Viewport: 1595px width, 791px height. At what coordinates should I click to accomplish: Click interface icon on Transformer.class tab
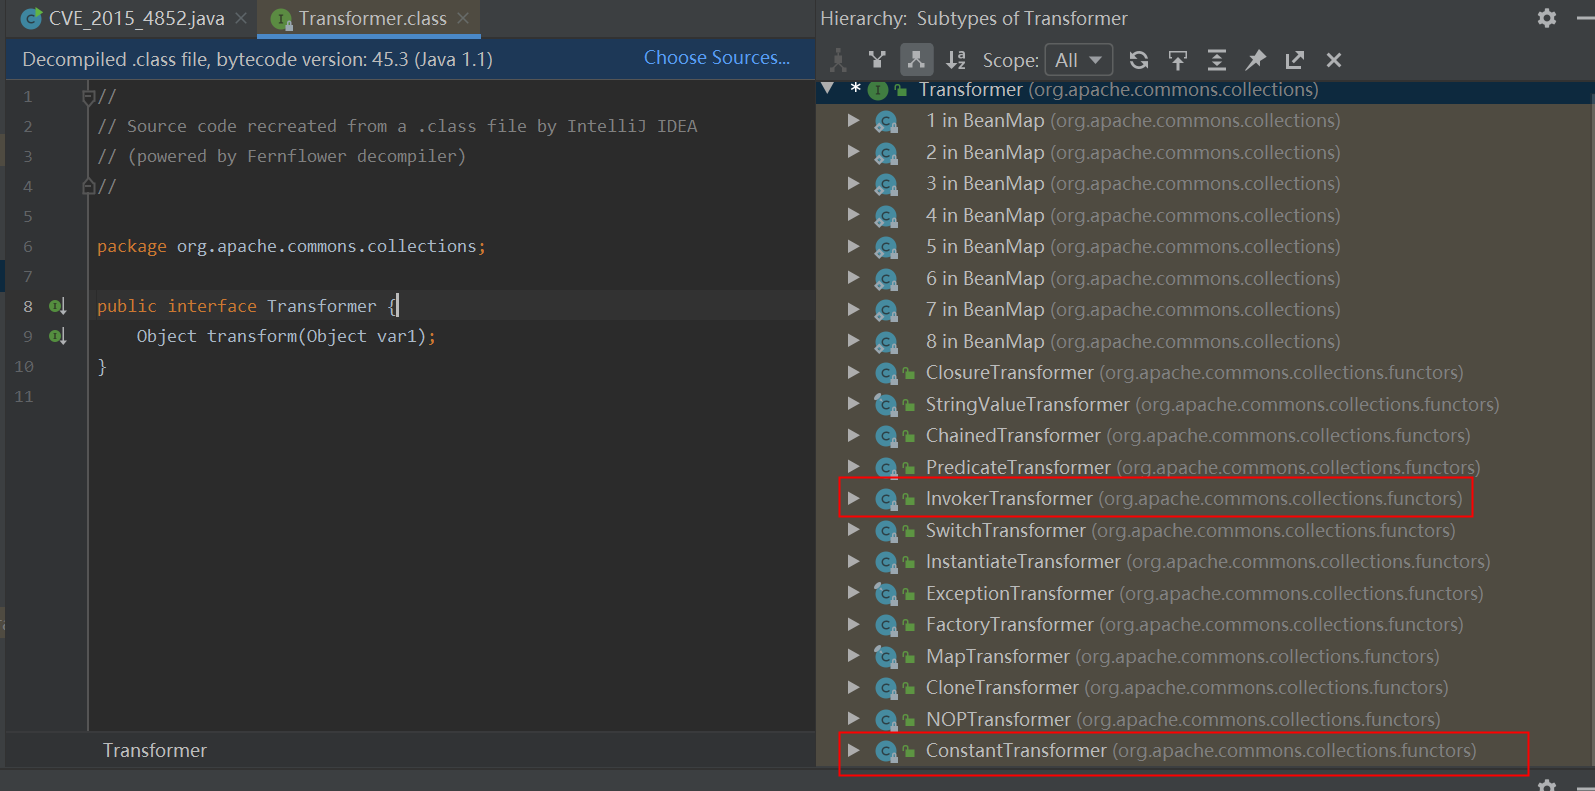tap(282, 19)
